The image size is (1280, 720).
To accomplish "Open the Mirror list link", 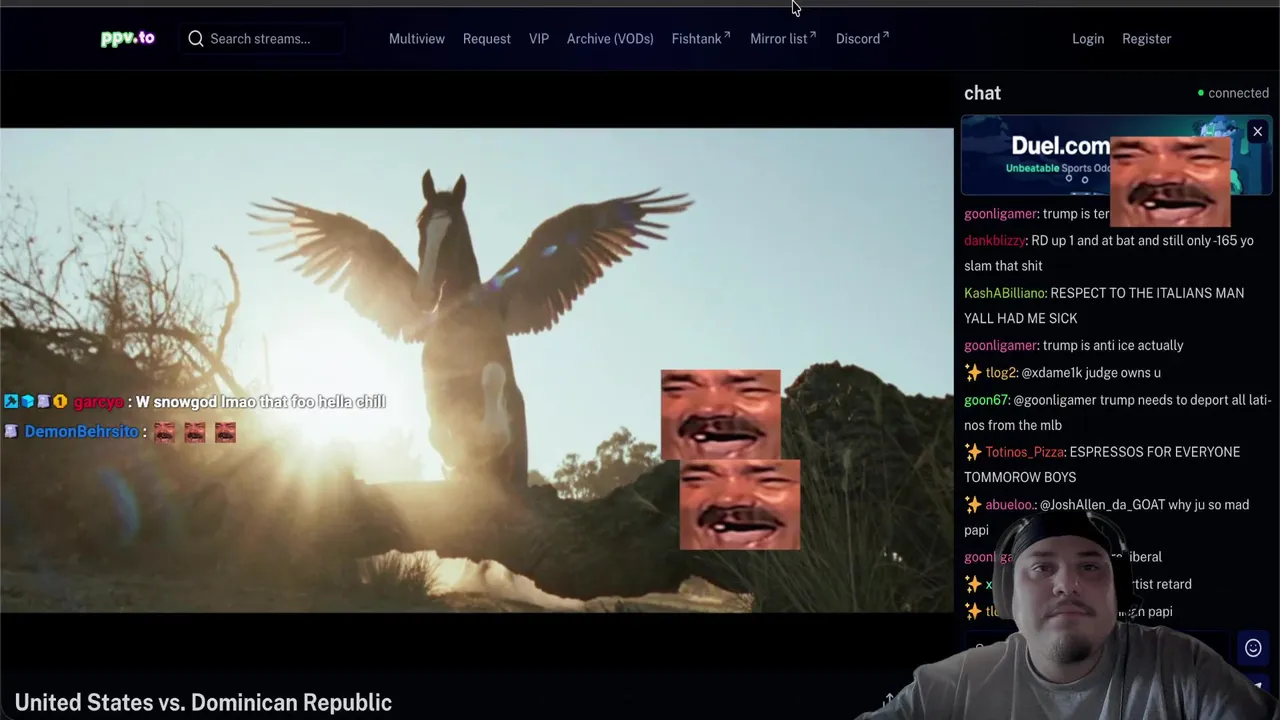I will tap(782, 38).
